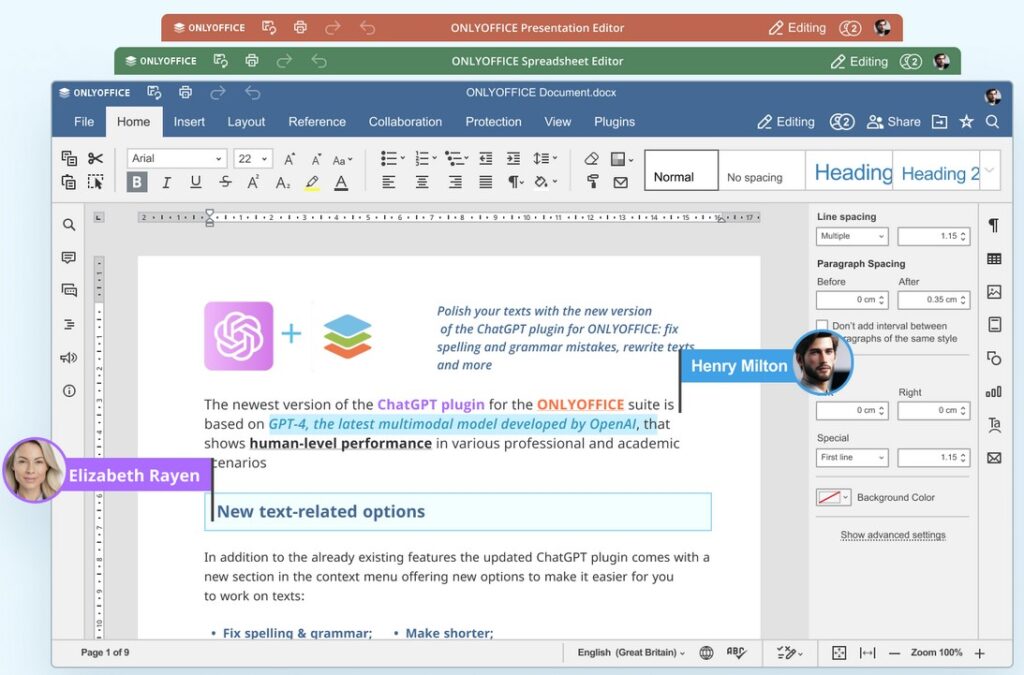Increase font size with the increment icon
The width and height of the screenshot is (1024, 675).
289,159
